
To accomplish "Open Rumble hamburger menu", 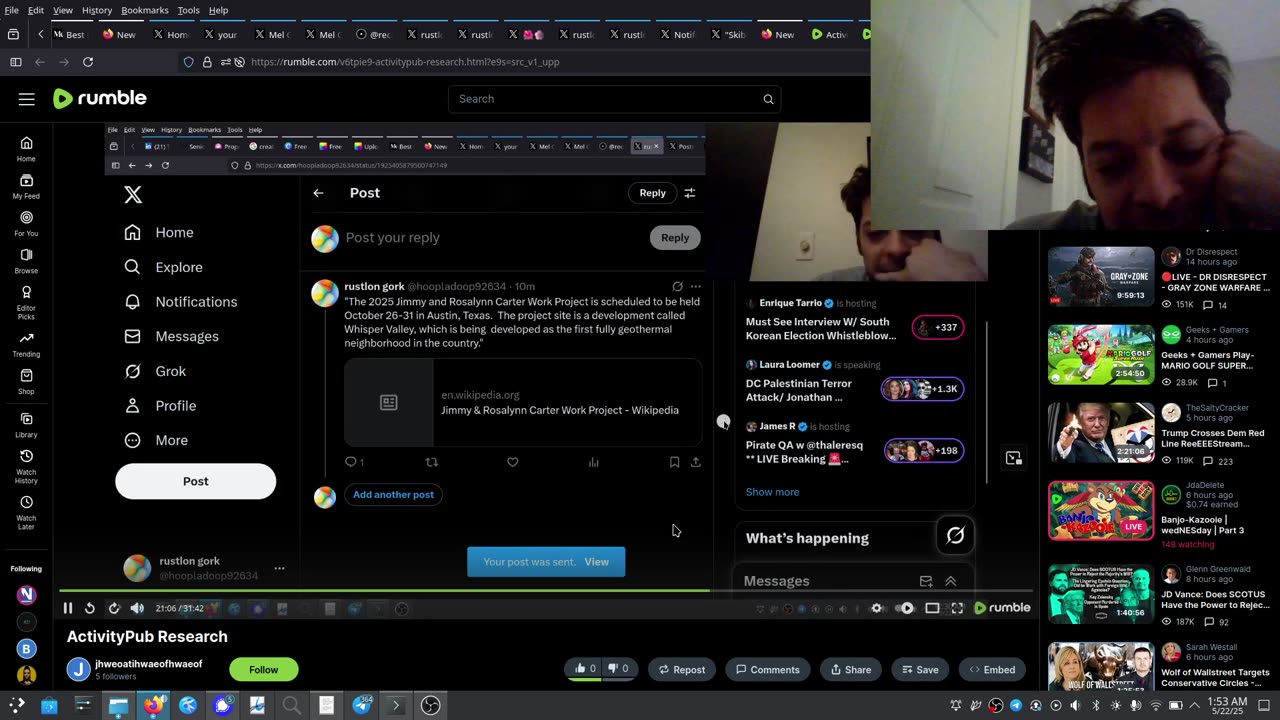I will point(27,99).
